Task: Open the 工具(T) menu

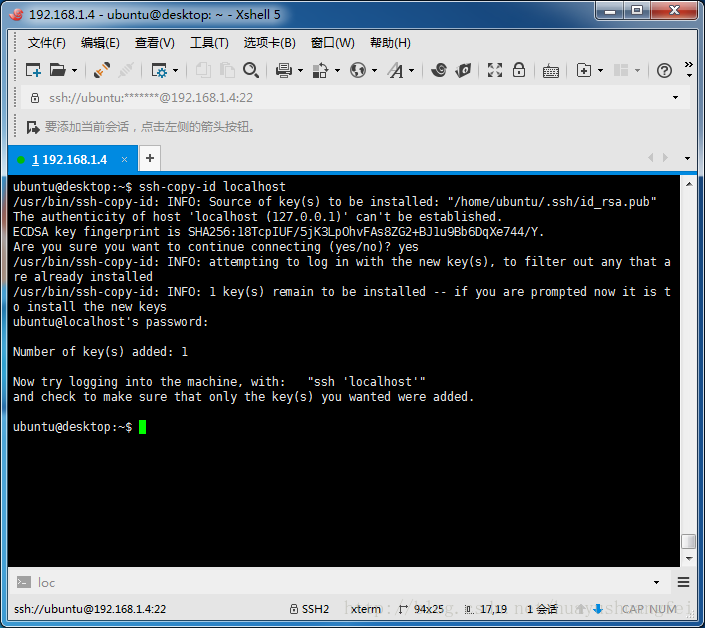Action: coord(209,43)
